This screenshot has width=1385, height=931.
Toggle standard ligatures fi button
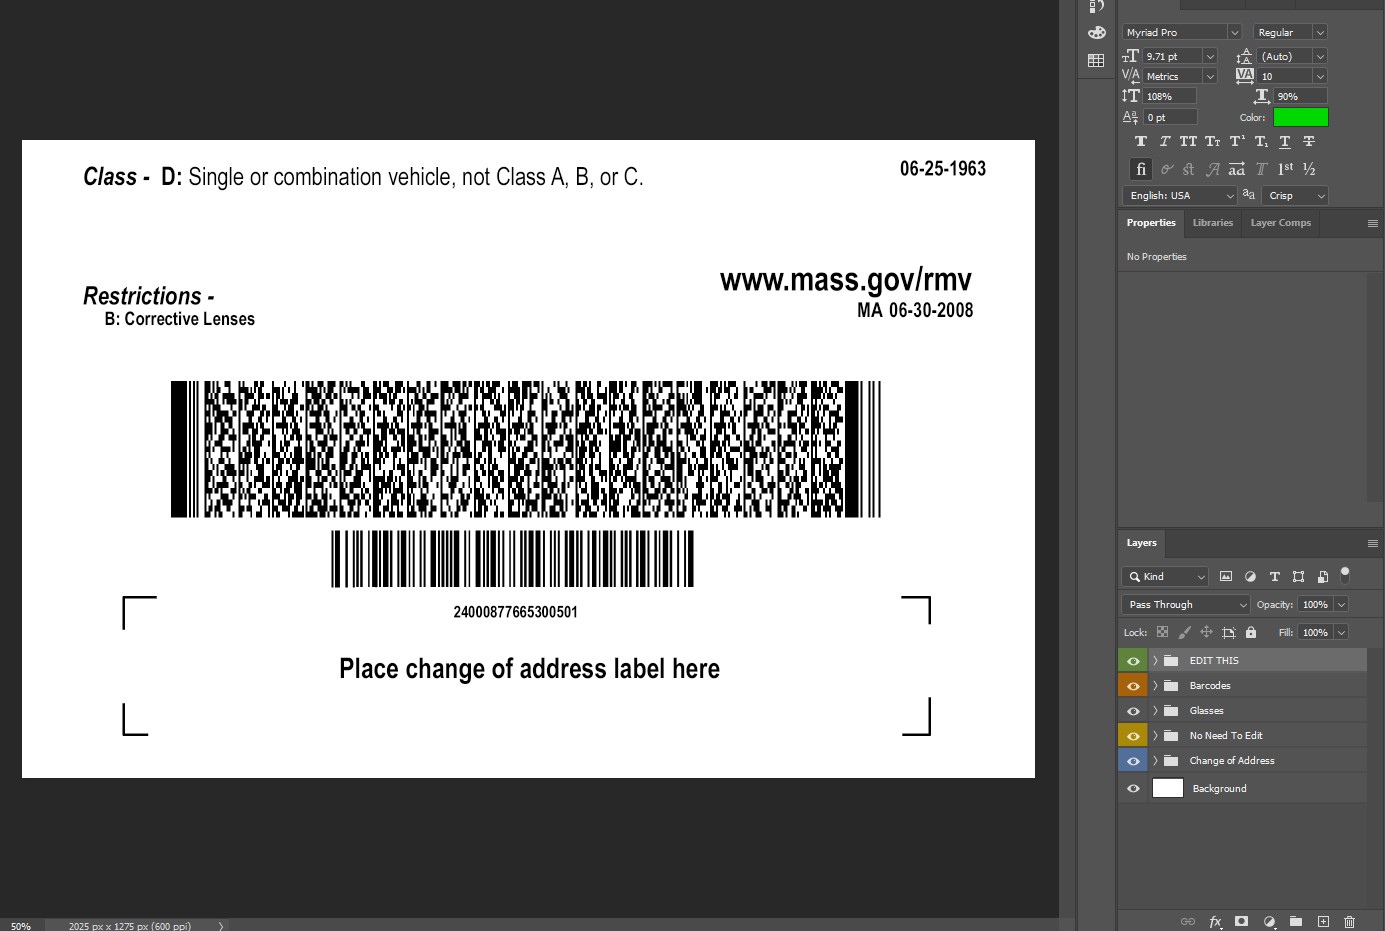[1141, 169]
